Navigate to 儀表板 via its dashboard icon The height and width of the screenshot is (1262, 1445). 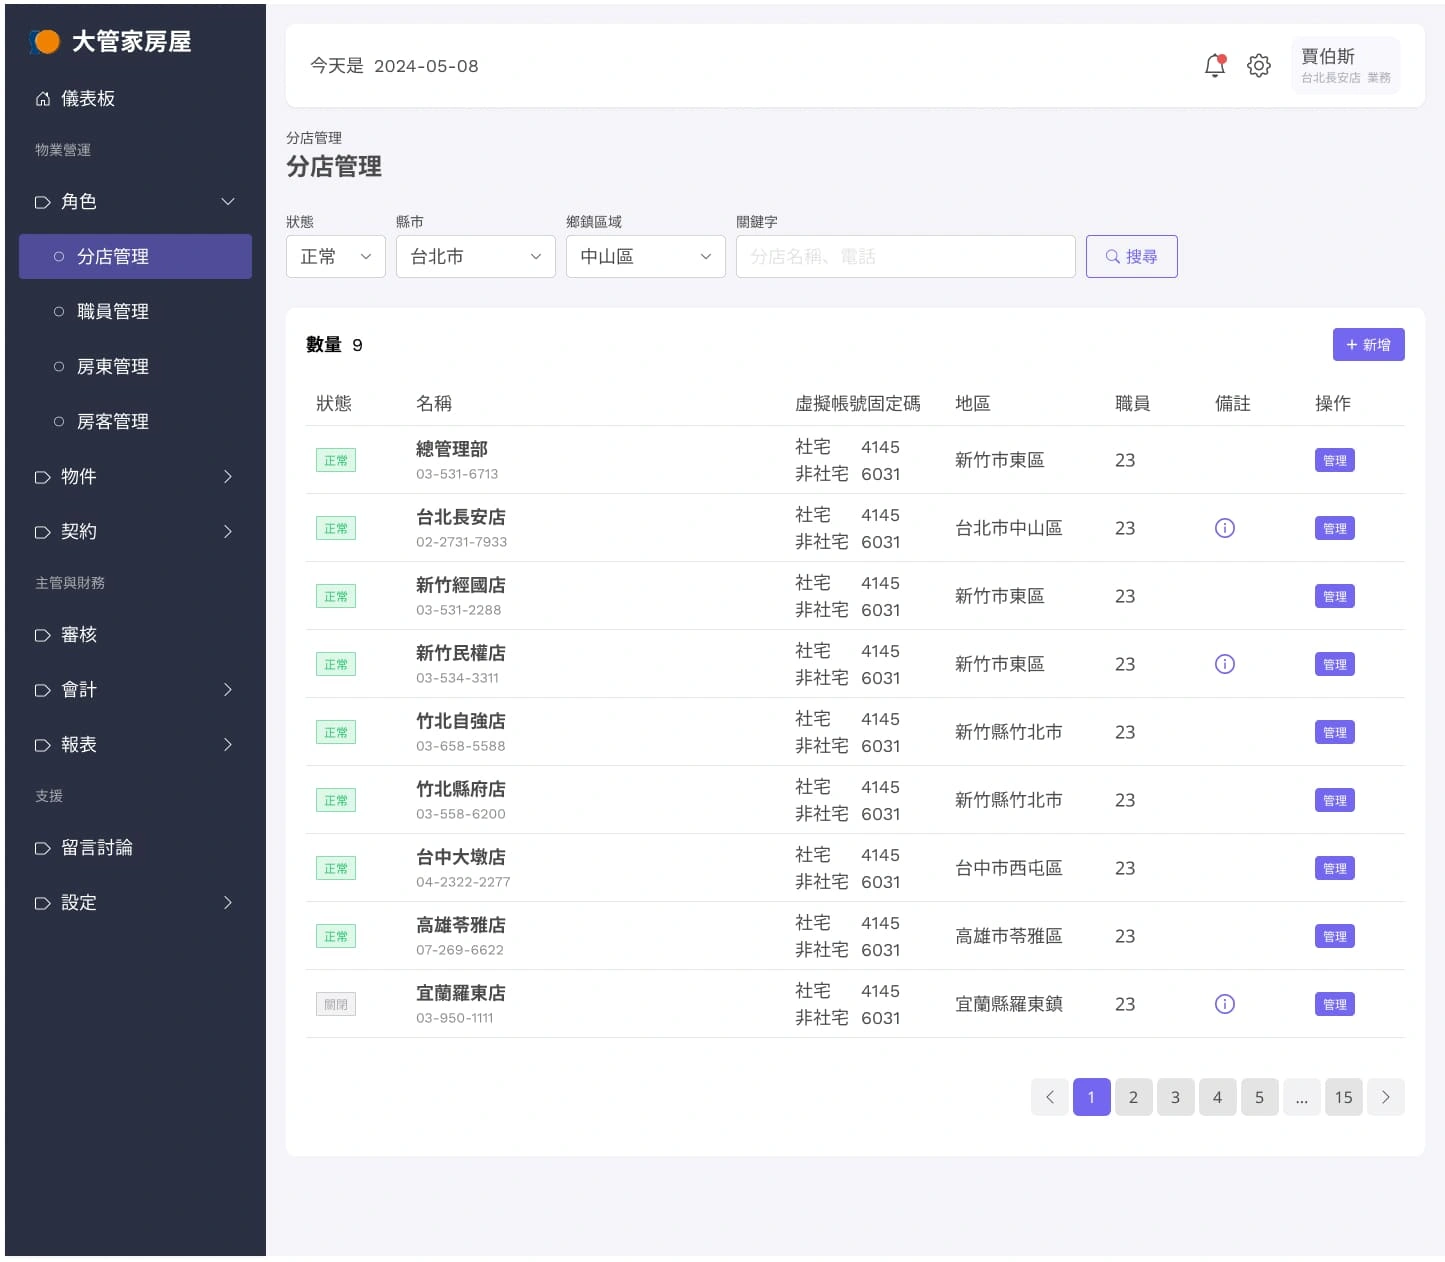(42, 98)
